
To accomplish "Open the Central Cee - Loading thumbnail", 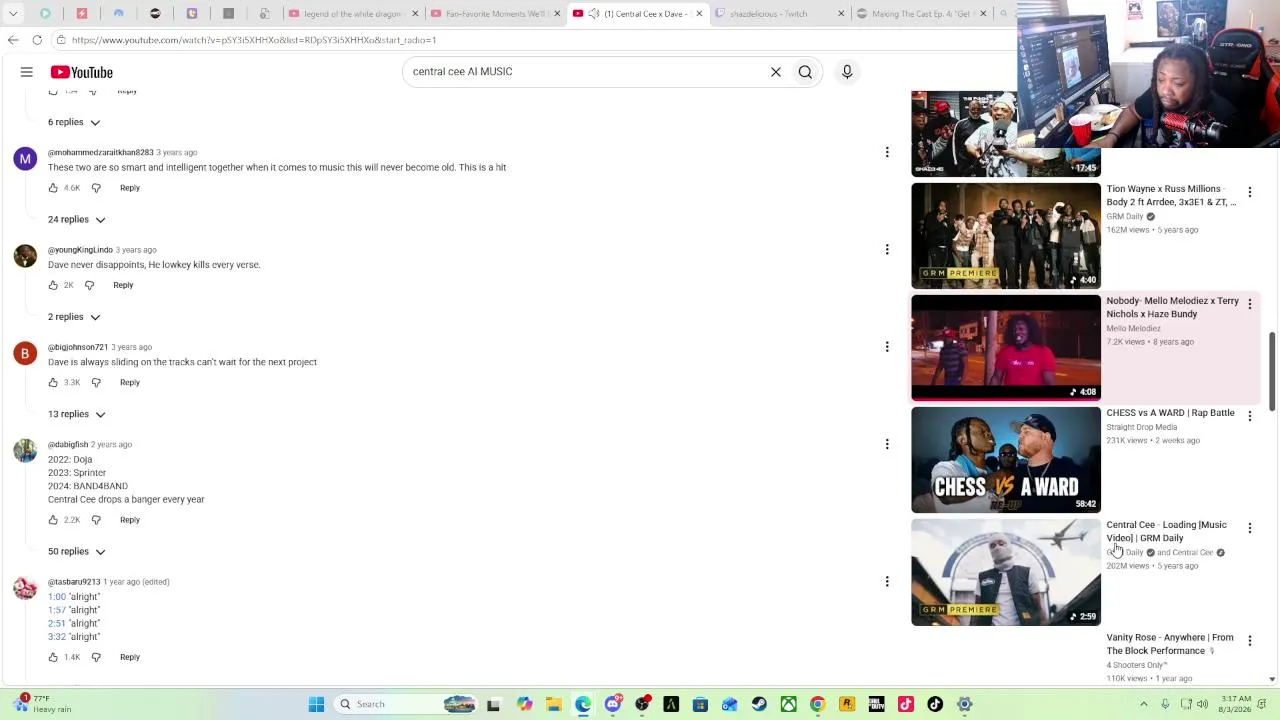I will [x=1006, y=572].
